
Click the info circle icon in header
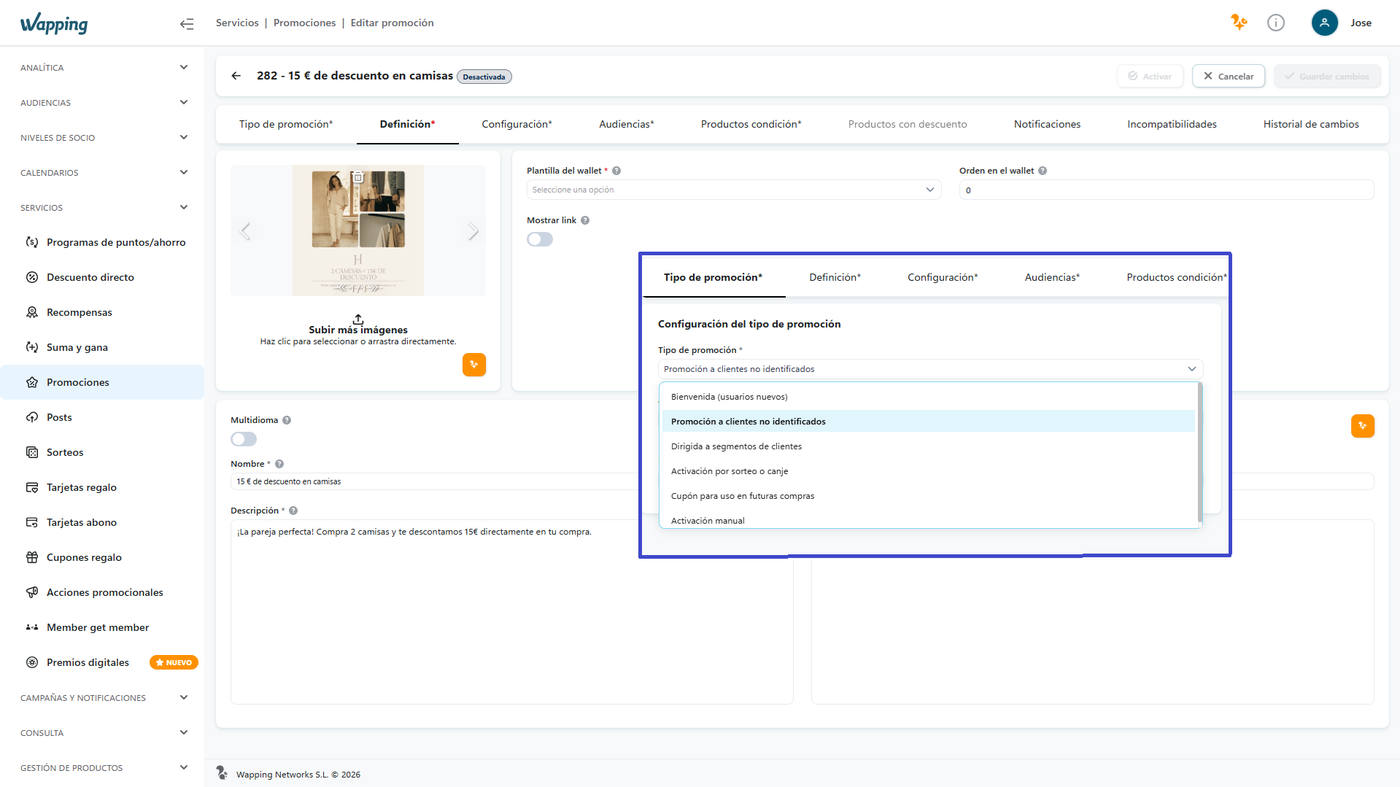[1276, 22]
